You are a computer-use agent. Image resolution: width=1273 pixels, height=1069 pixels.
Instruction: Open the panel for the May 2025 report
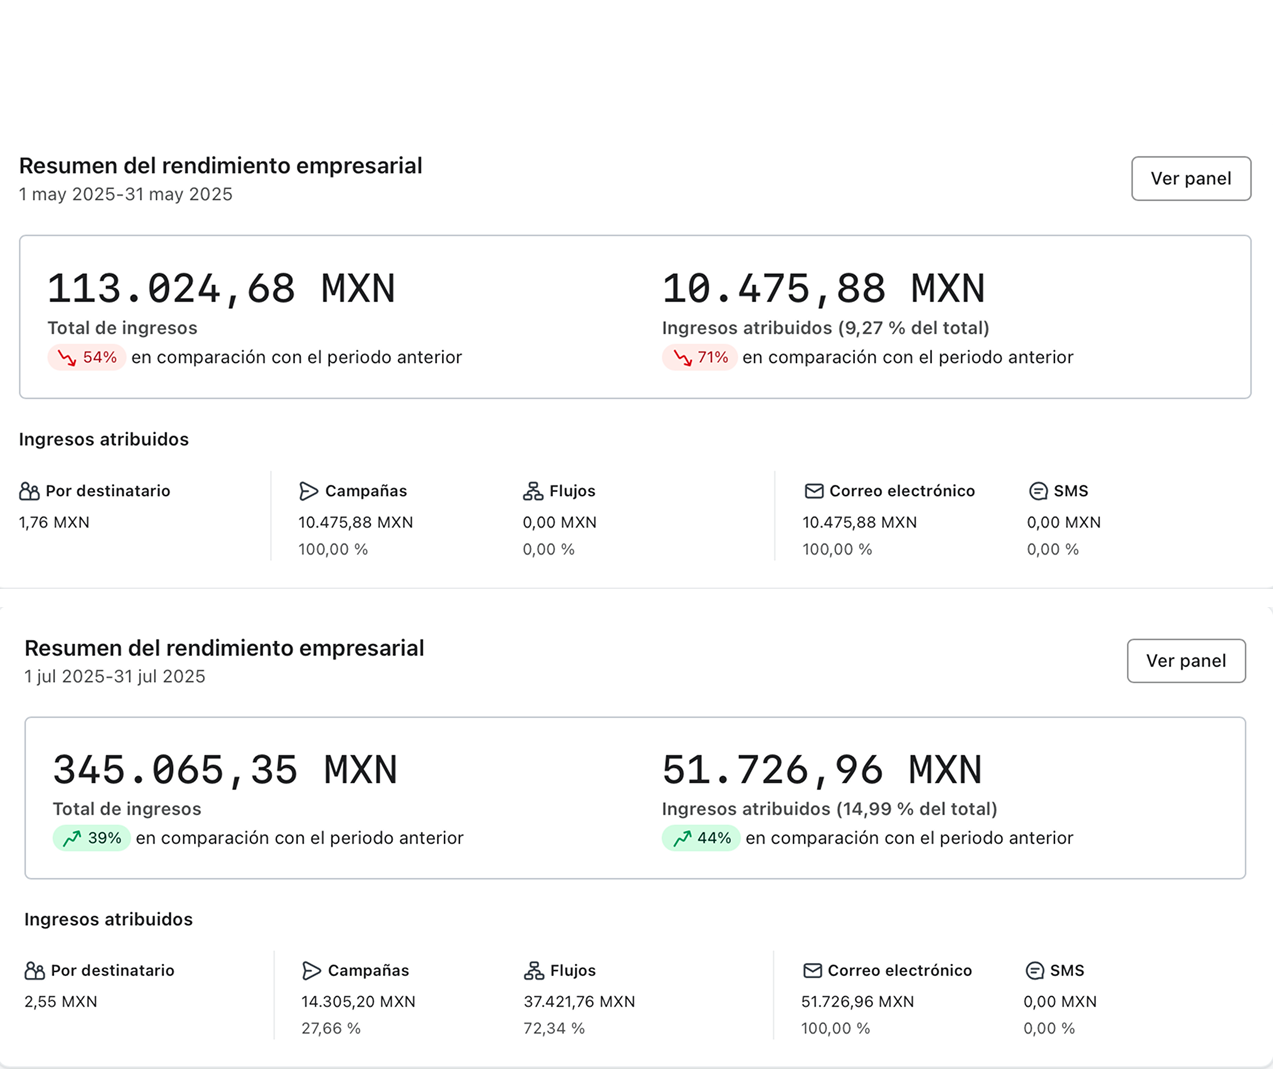point(1190,179)
